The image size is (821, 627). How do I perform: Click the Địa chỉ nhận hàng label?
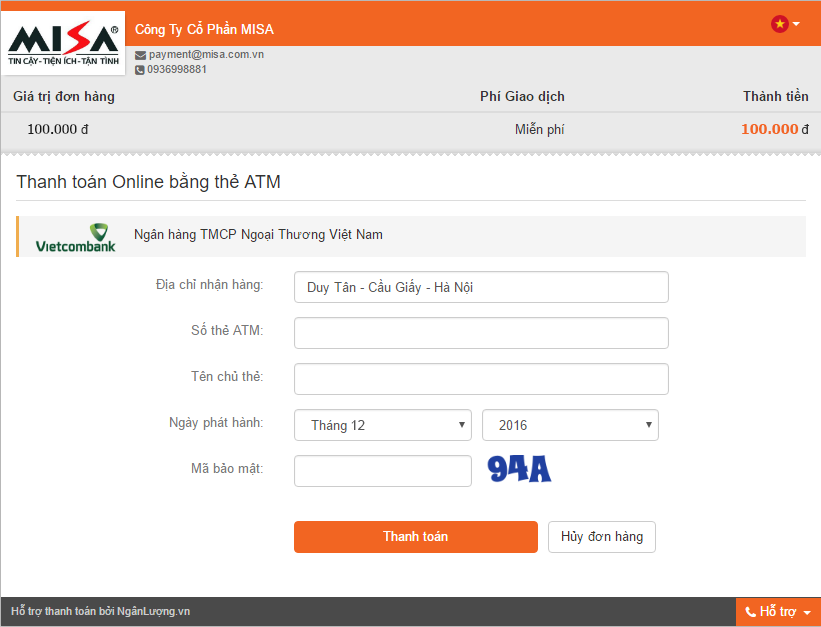click(x=209, y=284)
